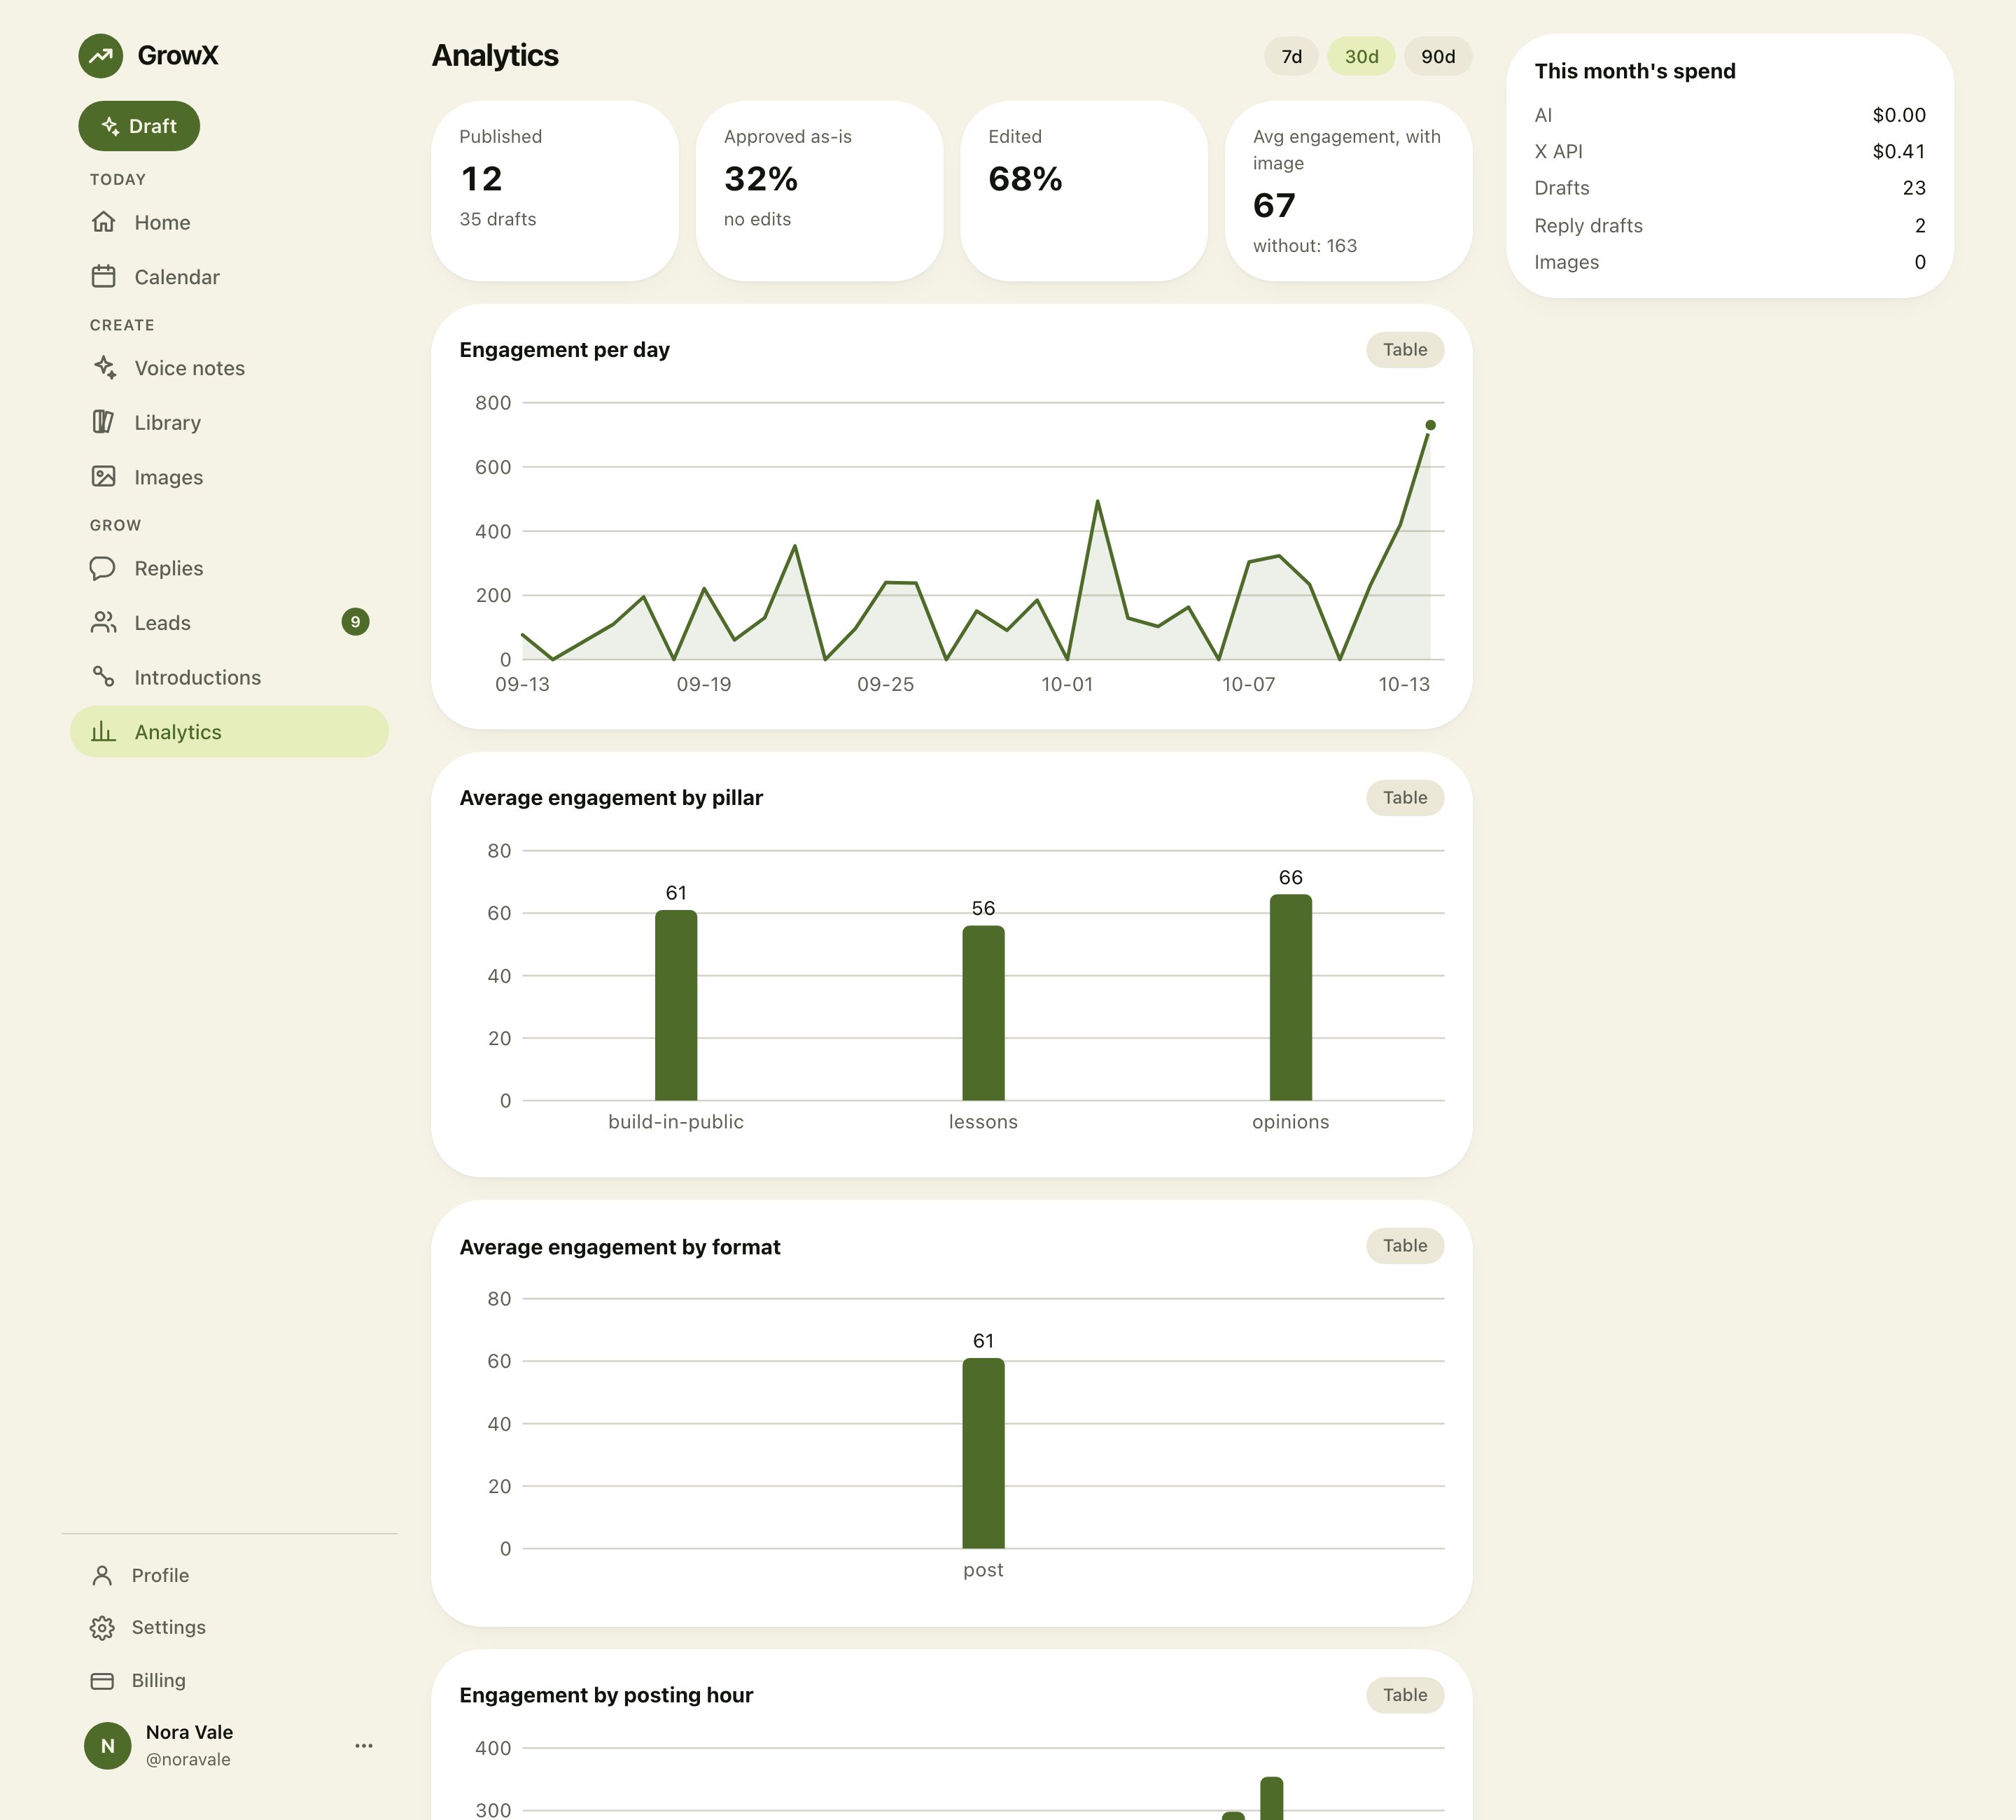Click the GrowX logo icon
This screenshot has height=1820, width=2016.
click(x=101, y=56)
